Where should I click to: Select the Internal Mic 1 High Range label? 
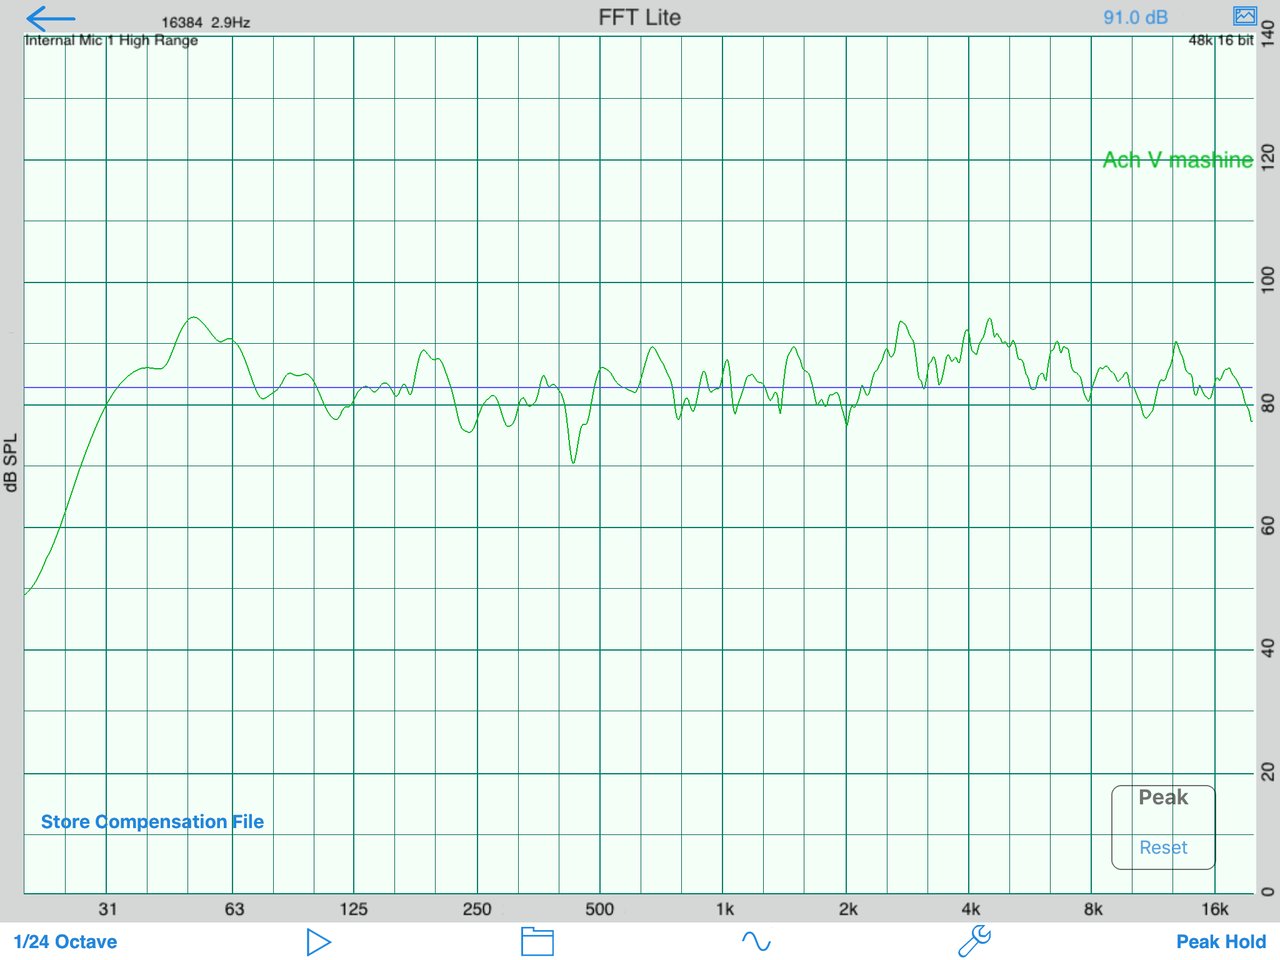[x=111, y=40]
